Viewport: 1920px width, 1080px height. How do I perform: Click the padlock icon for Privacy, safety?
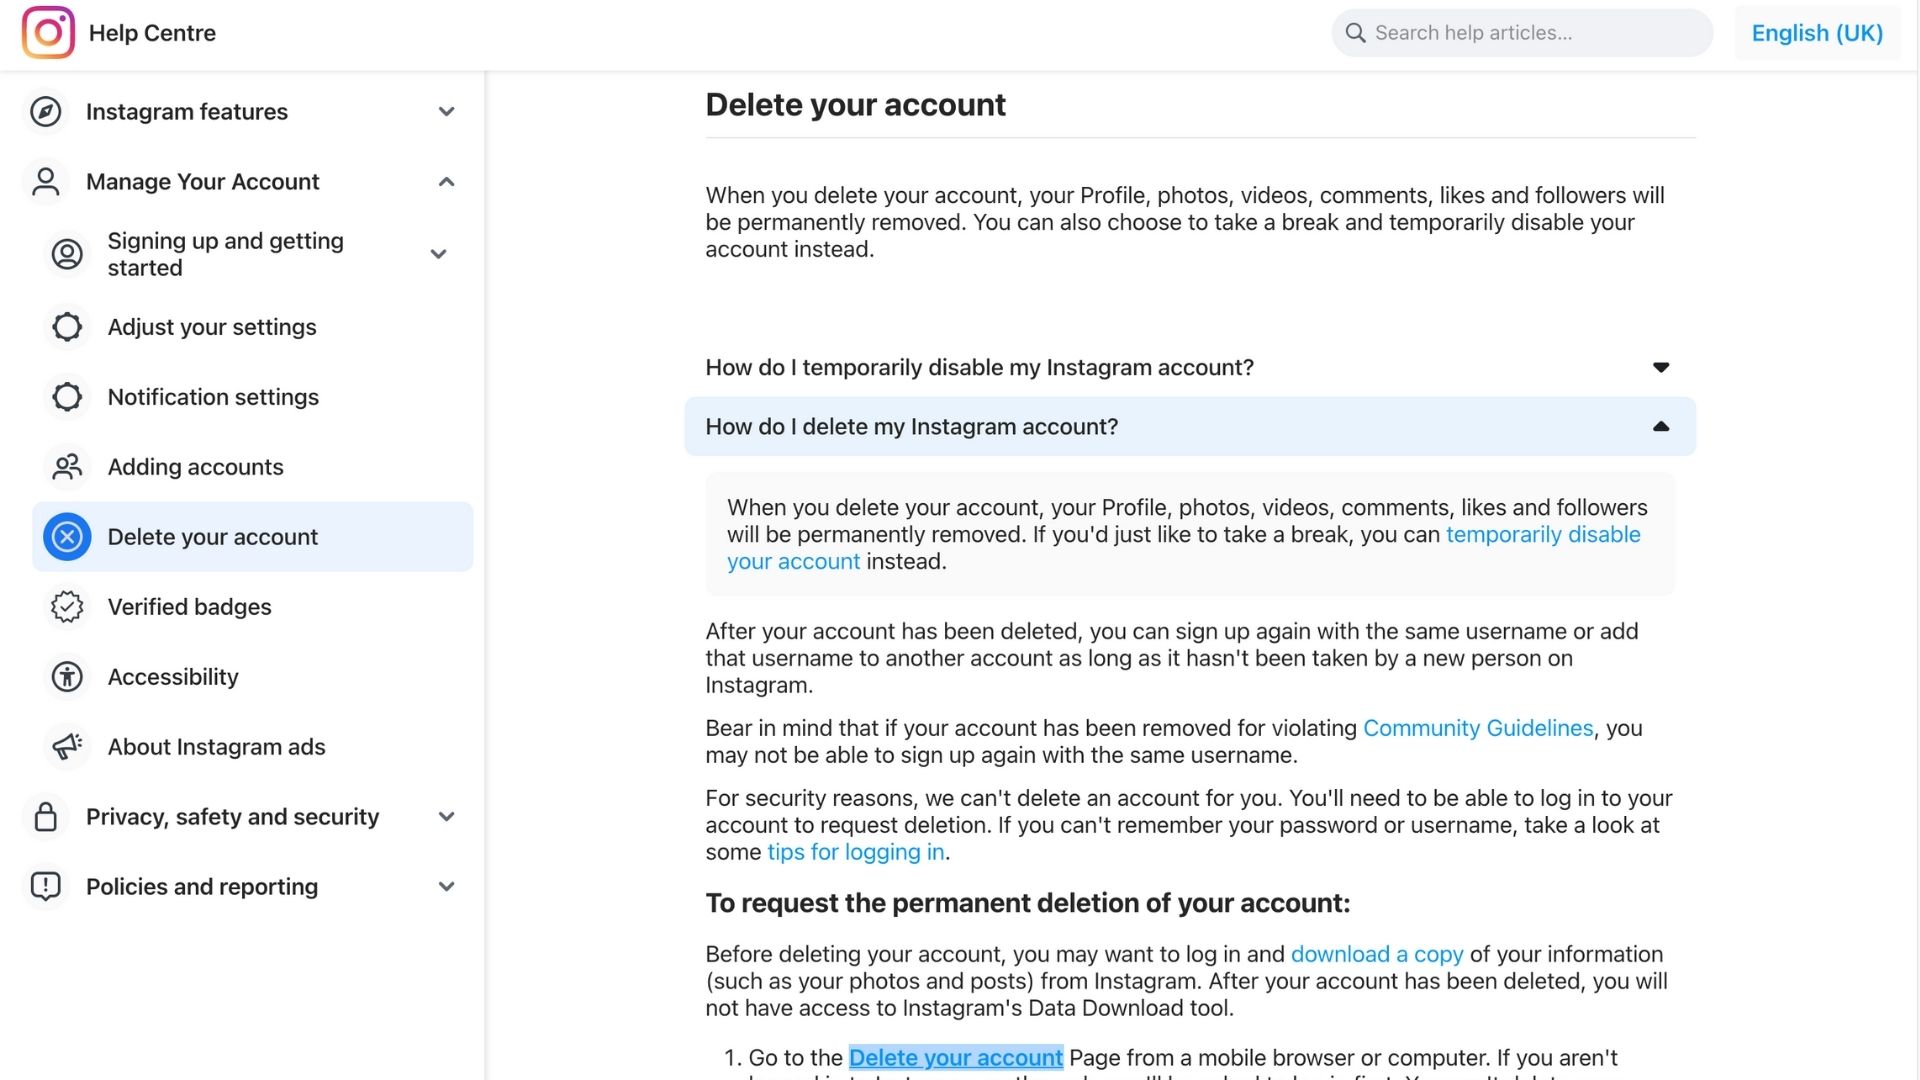[45, 817]
